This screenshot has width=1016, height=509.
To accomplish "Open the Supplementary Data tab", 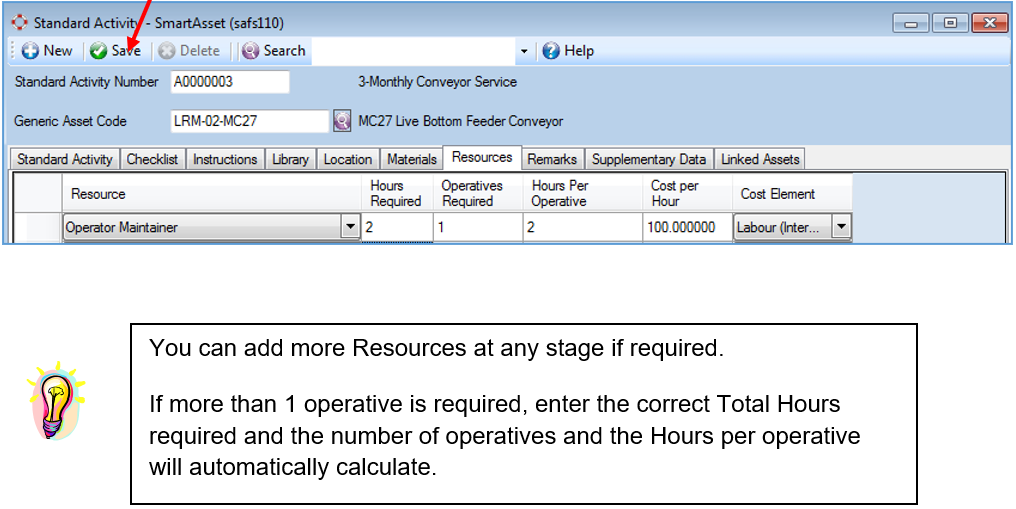I will point(649,159).
